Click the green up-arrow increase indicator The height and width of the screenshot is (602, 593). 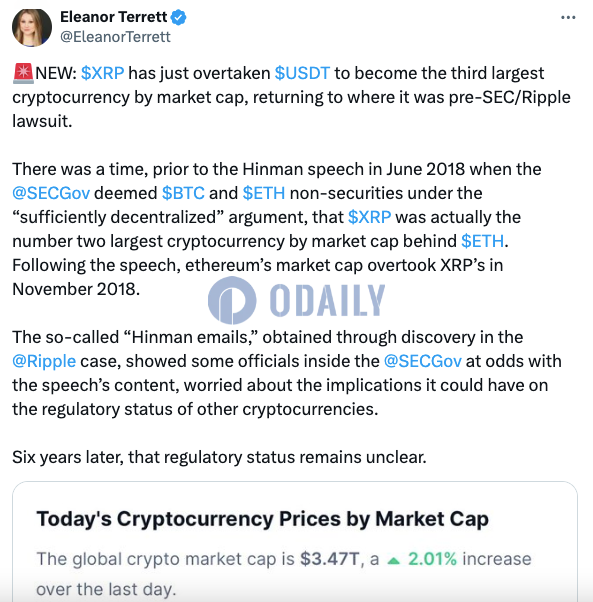[394, 561]
